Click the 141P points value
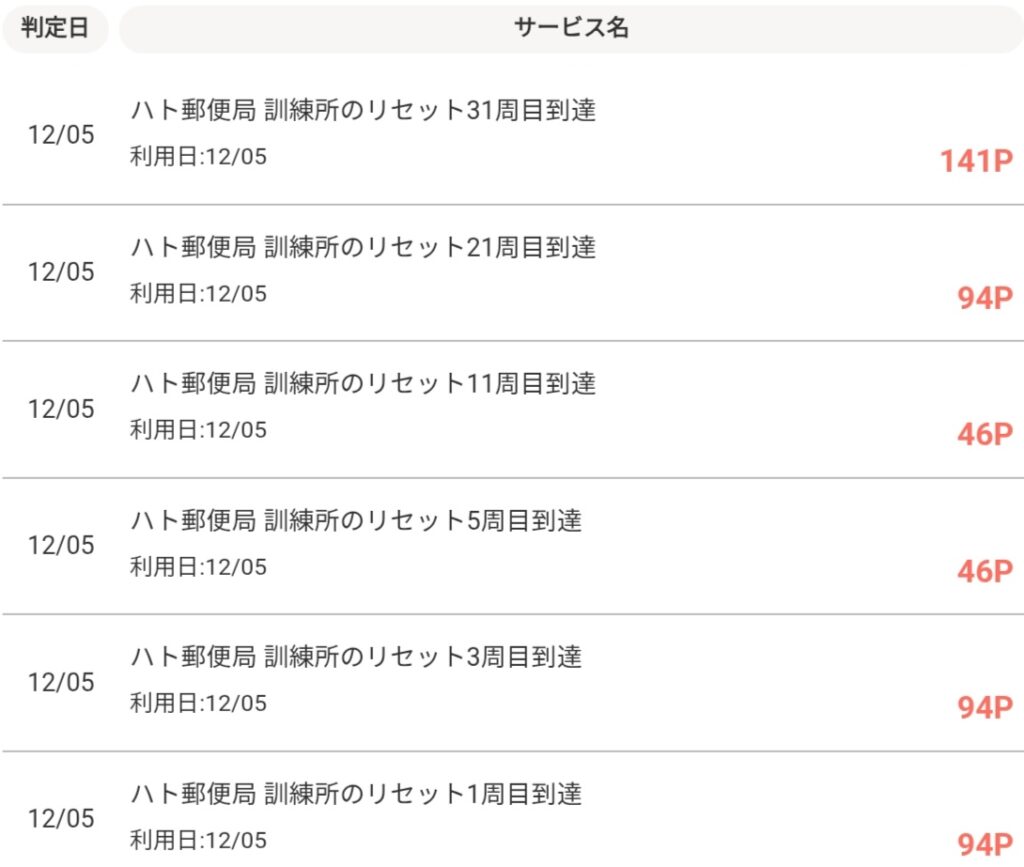 tap(976, 161)
